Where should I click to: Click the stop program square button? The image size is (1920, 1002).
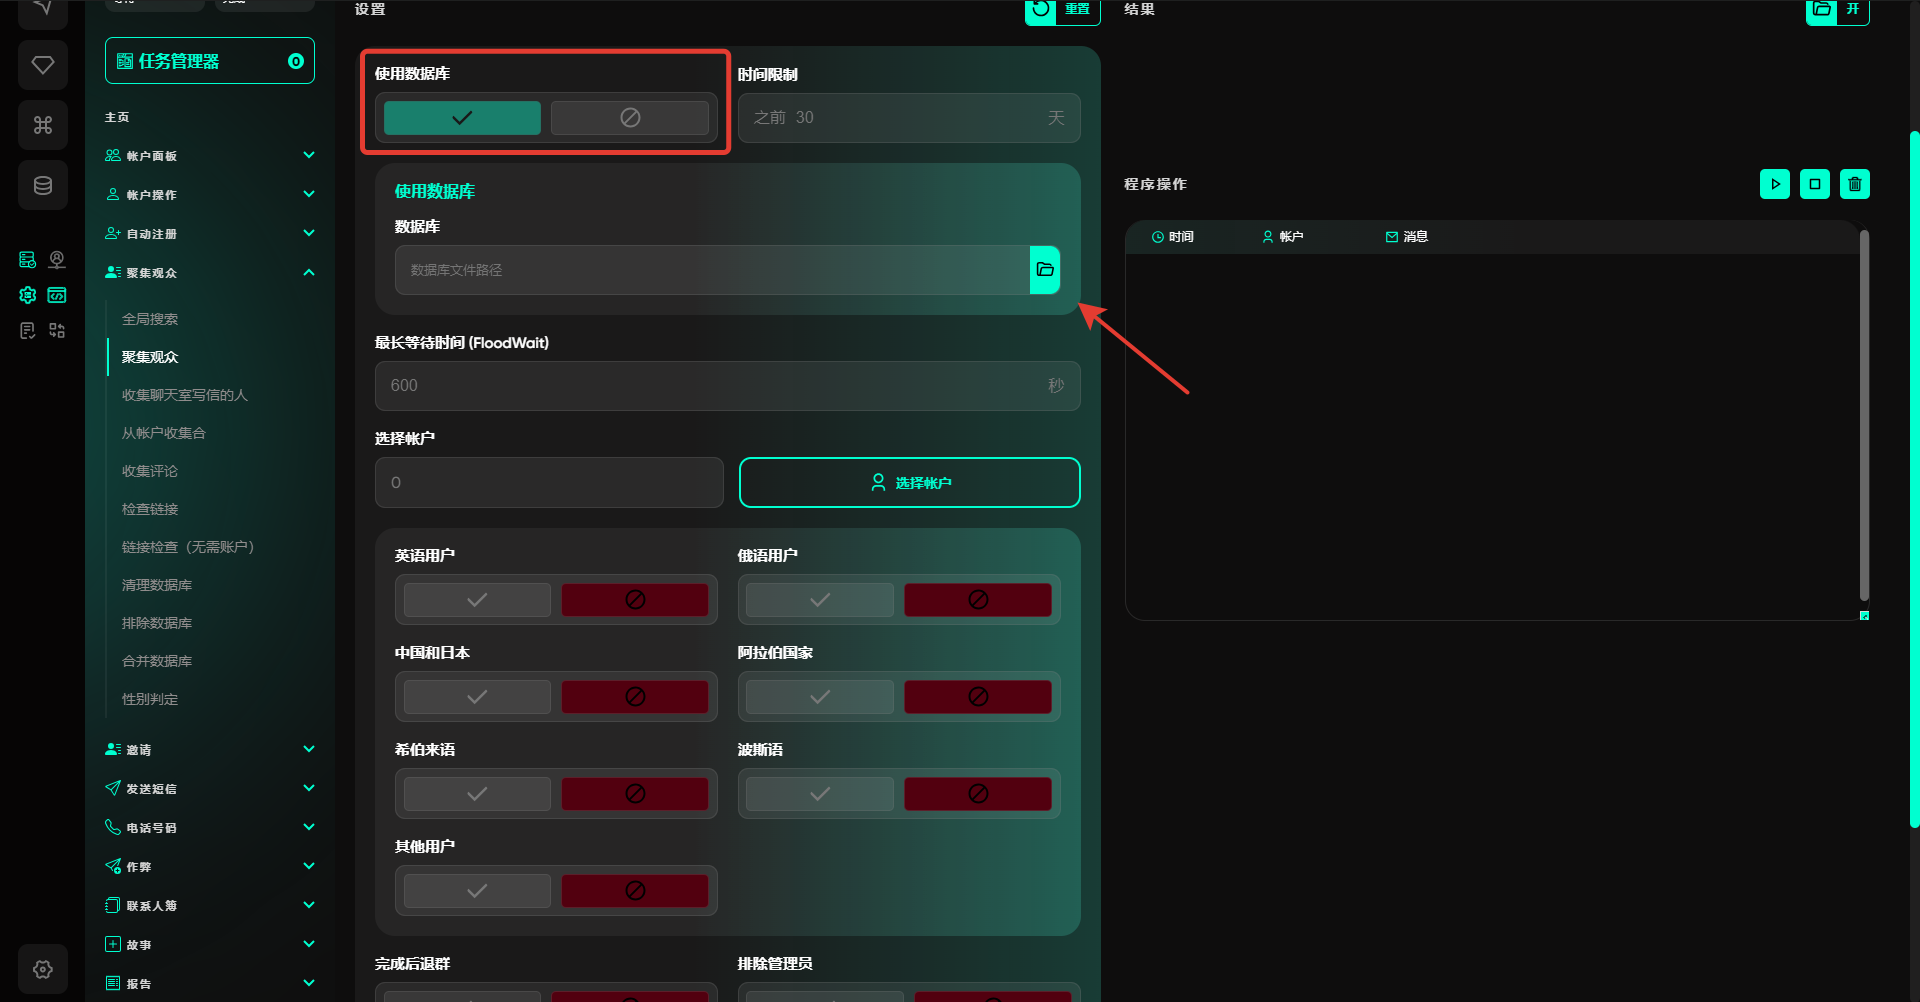pyautogui.click(x=1814, y=184)
